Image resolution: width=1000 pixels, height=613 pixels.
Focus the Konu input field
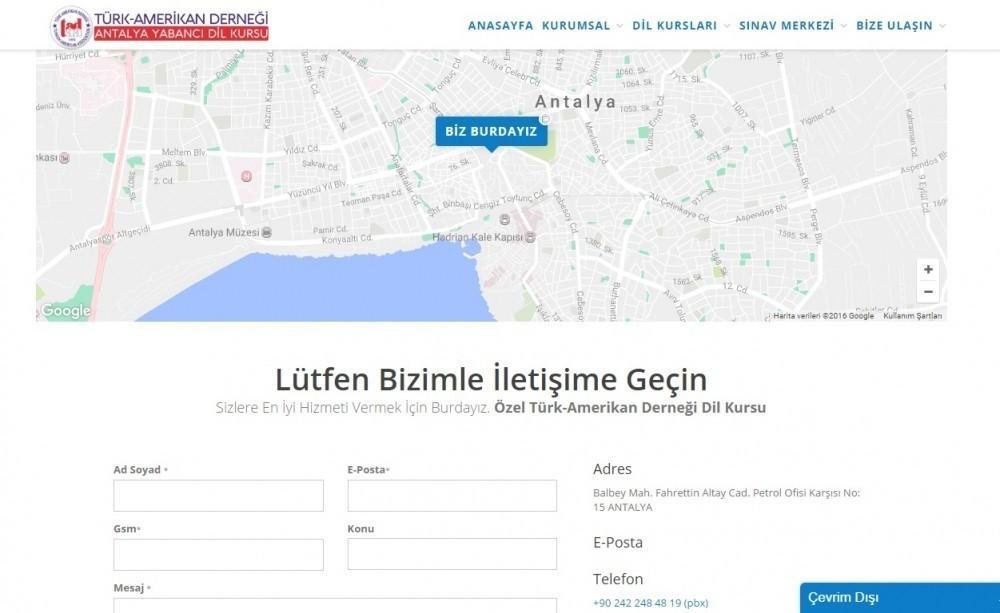point(452,554)
